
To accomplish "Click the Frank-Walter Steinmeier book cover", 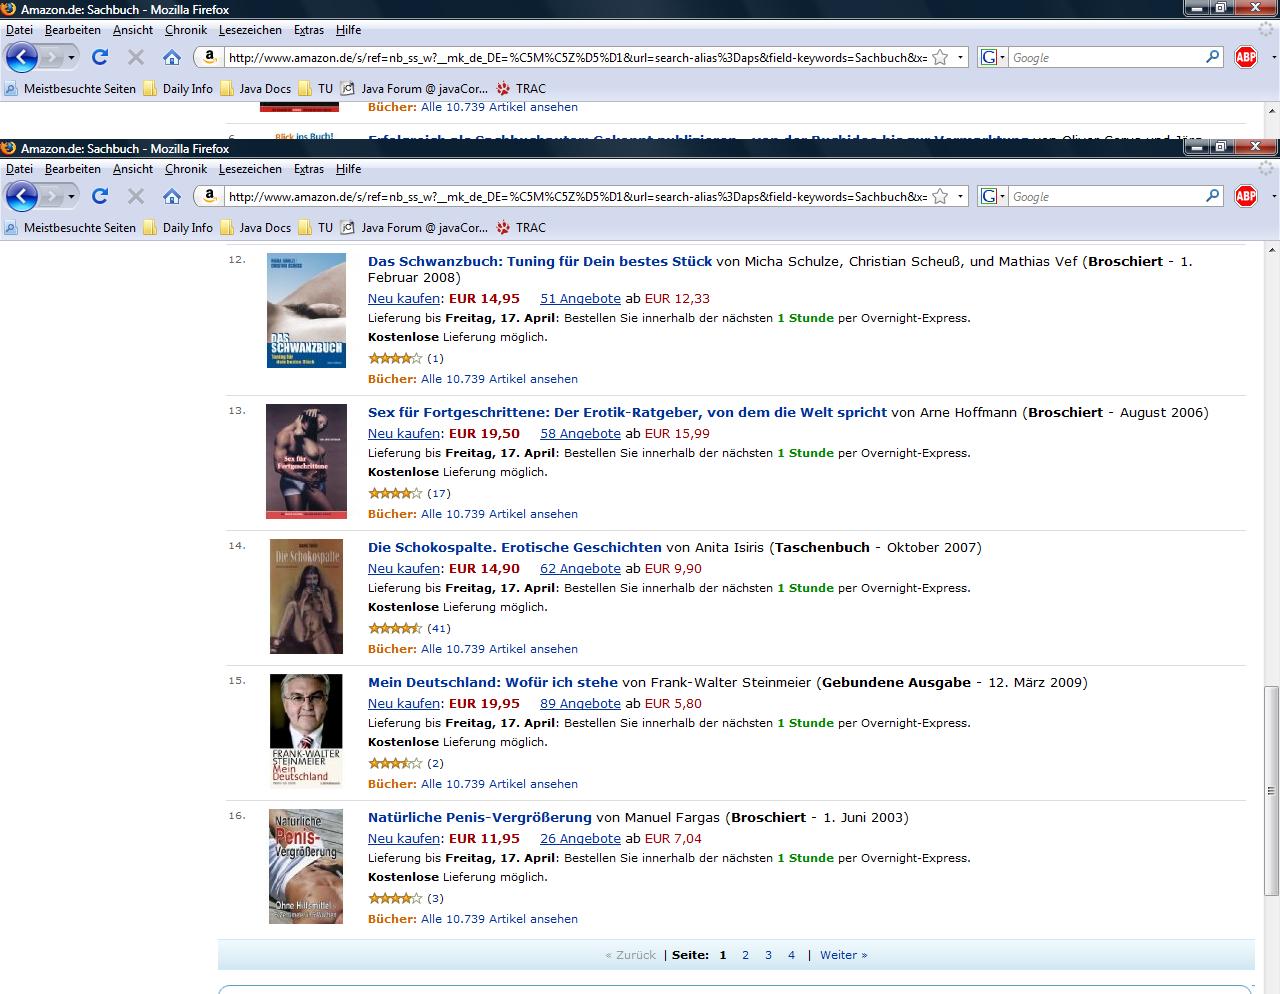I will pyautogui.click(x=306, y=731).
